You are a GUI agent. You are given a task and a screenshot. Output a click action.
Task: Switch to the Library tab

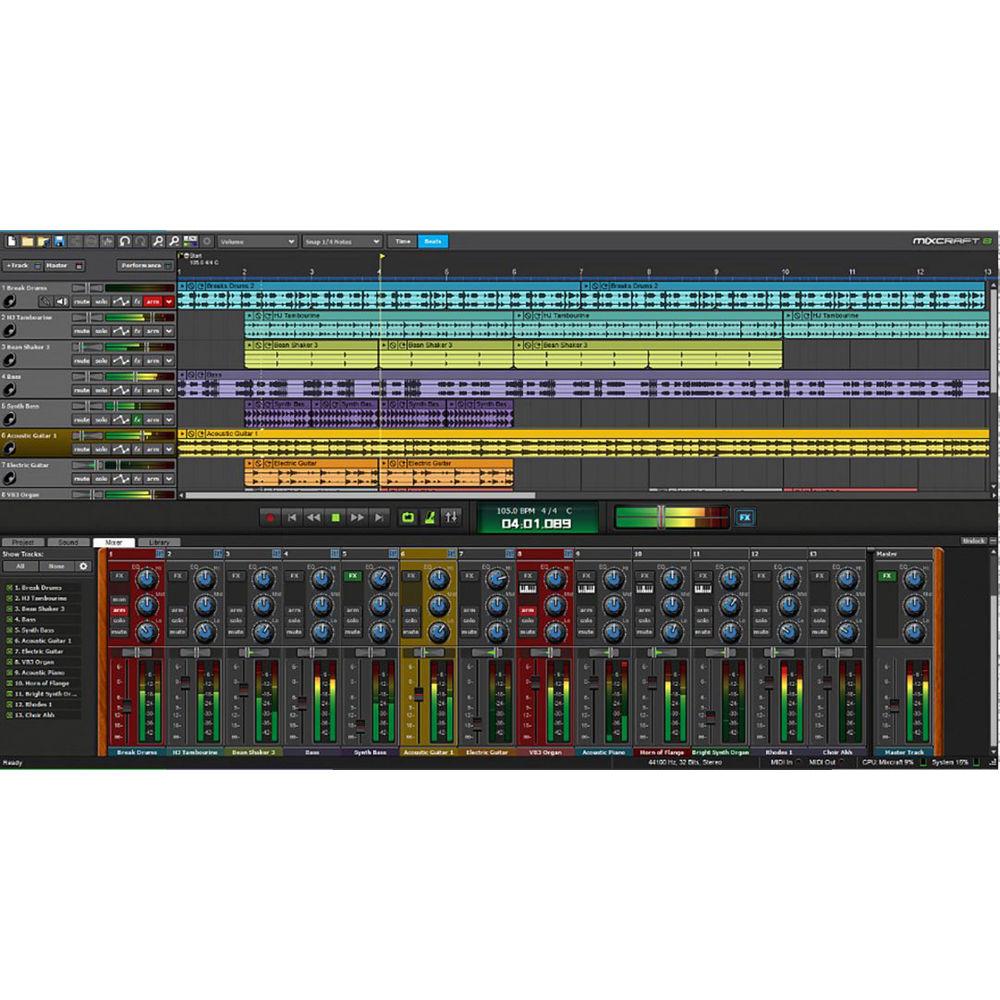[x=157, y=541]
